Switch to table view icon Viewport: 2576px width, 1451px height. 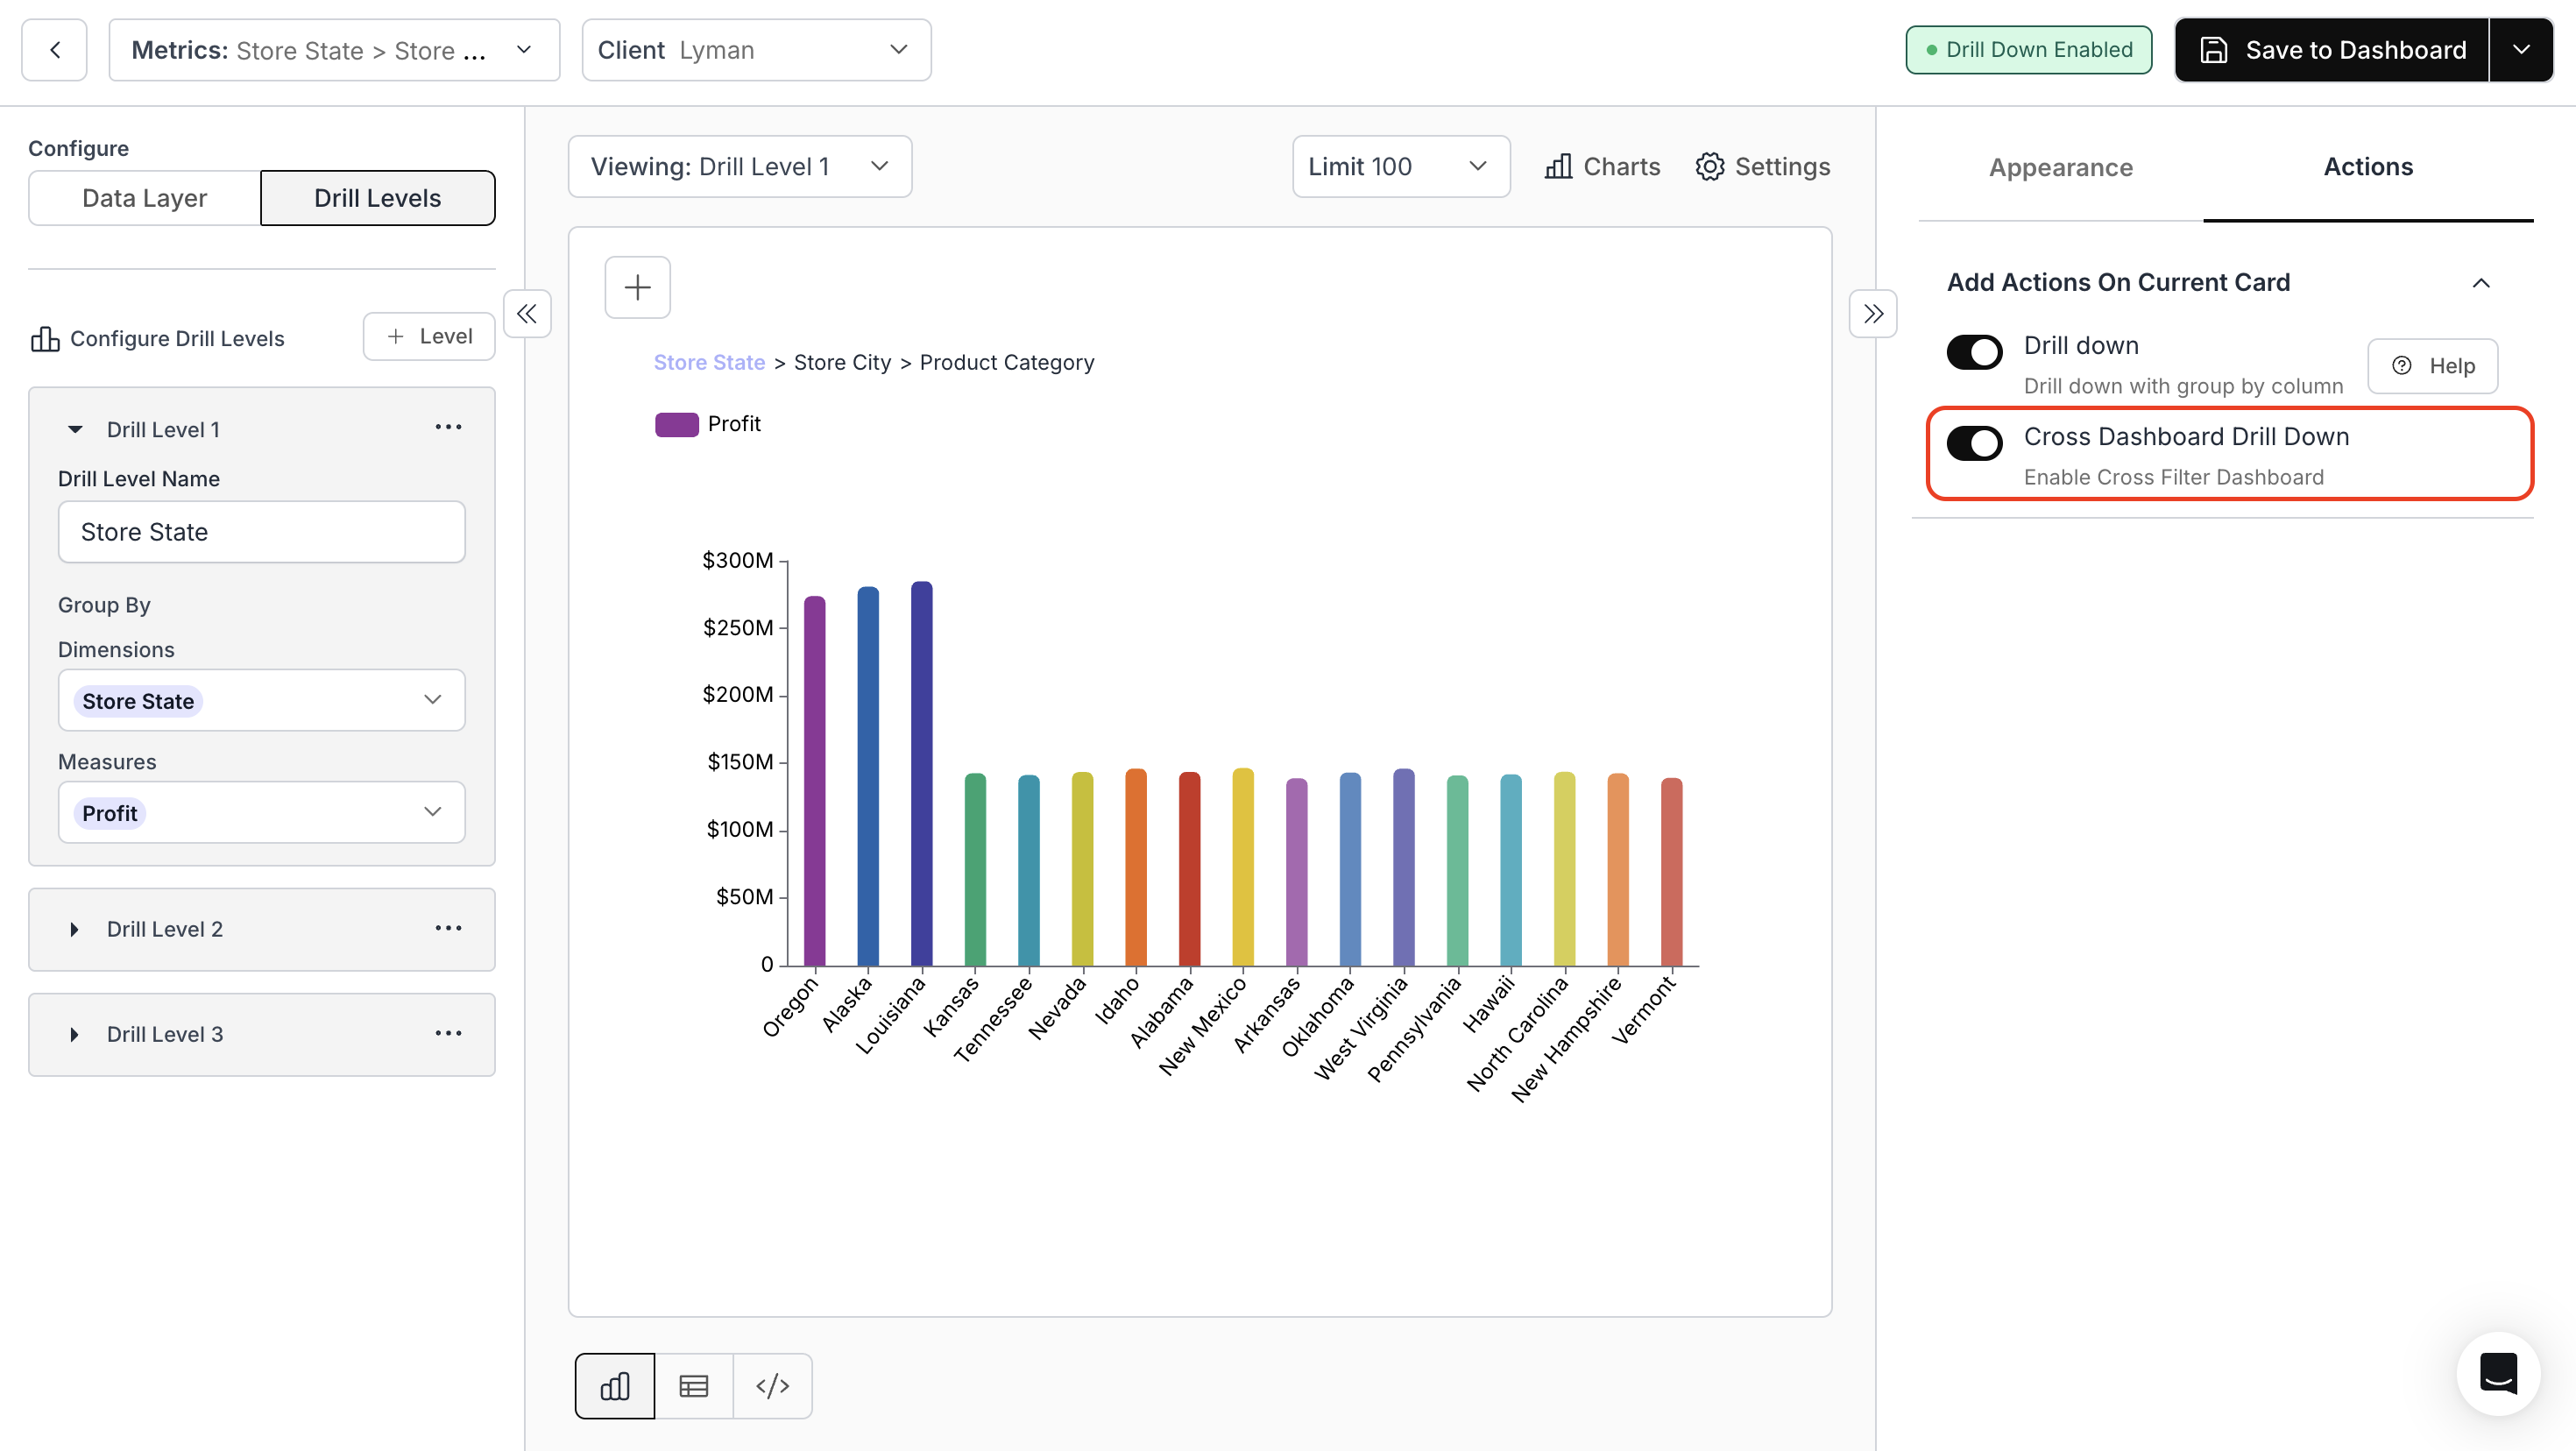click(693, 1386)
